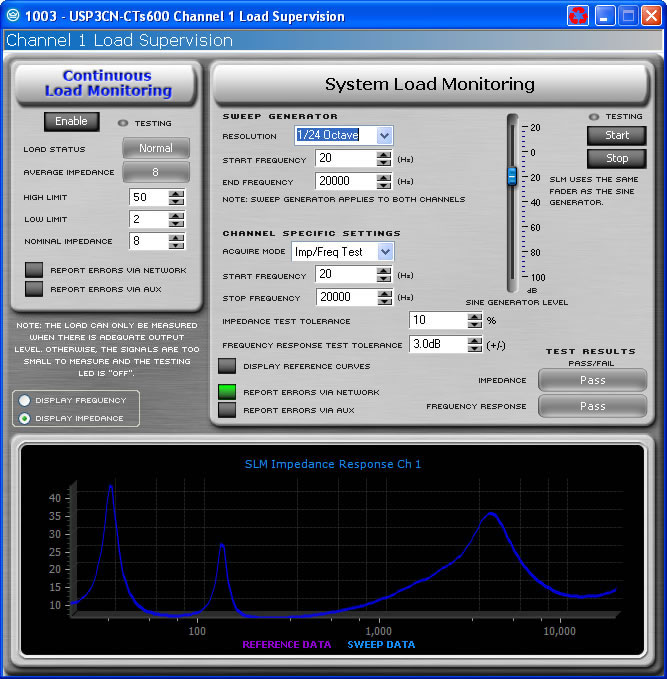
Task: Decrease Stop Frequency value
Action: point(385,301)
